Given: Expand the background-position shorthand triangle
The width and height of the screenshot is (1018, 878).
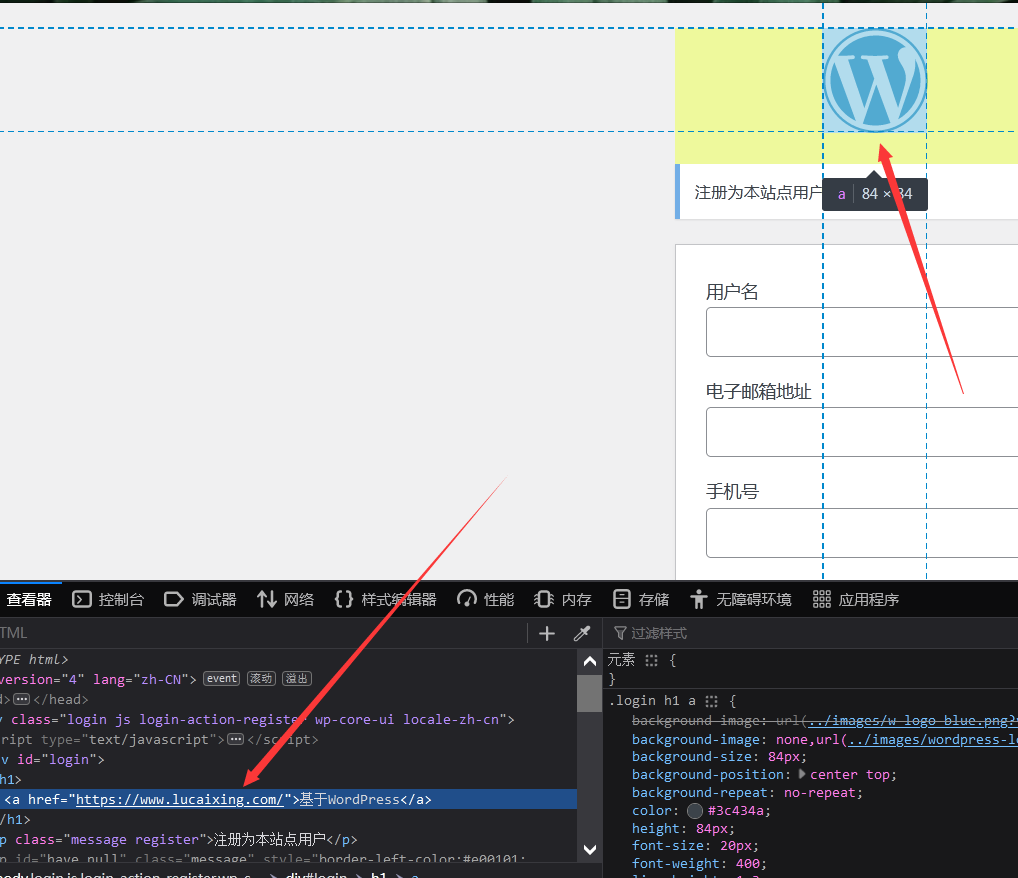Looking at the screenshot, I should tap(802, 774).
